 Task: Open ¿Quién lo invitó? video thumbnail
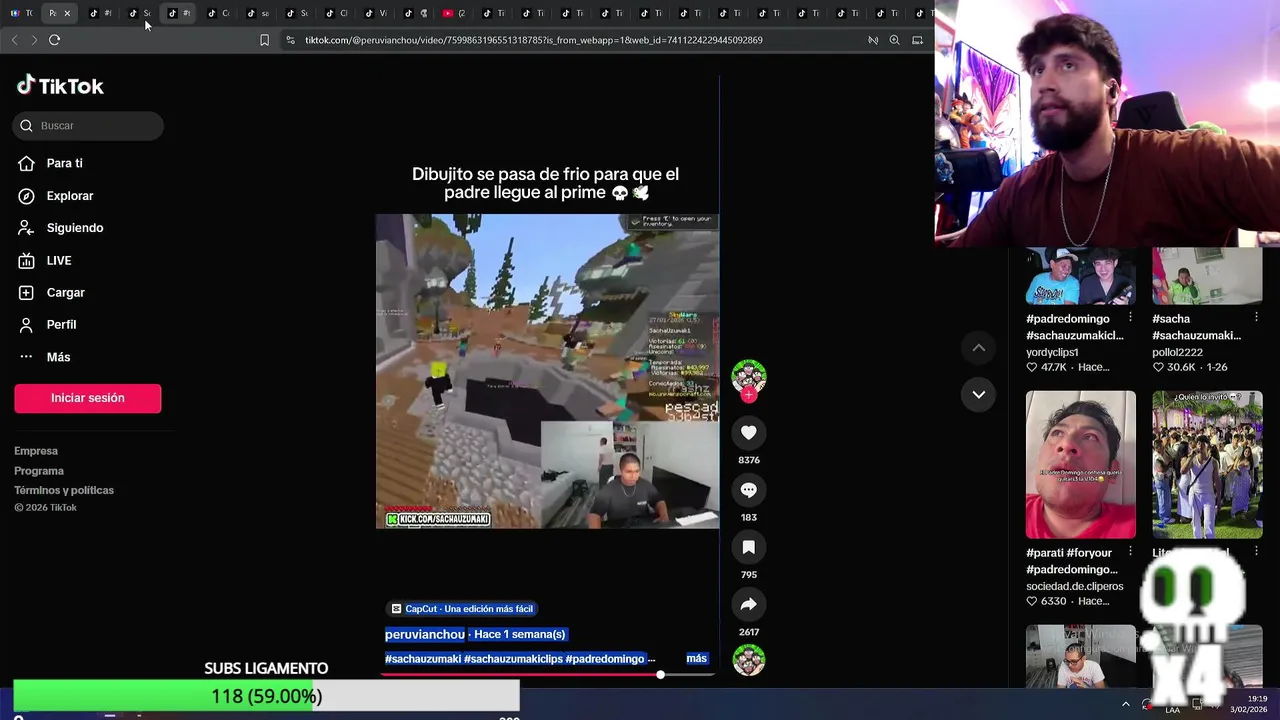pos(1207,465)
